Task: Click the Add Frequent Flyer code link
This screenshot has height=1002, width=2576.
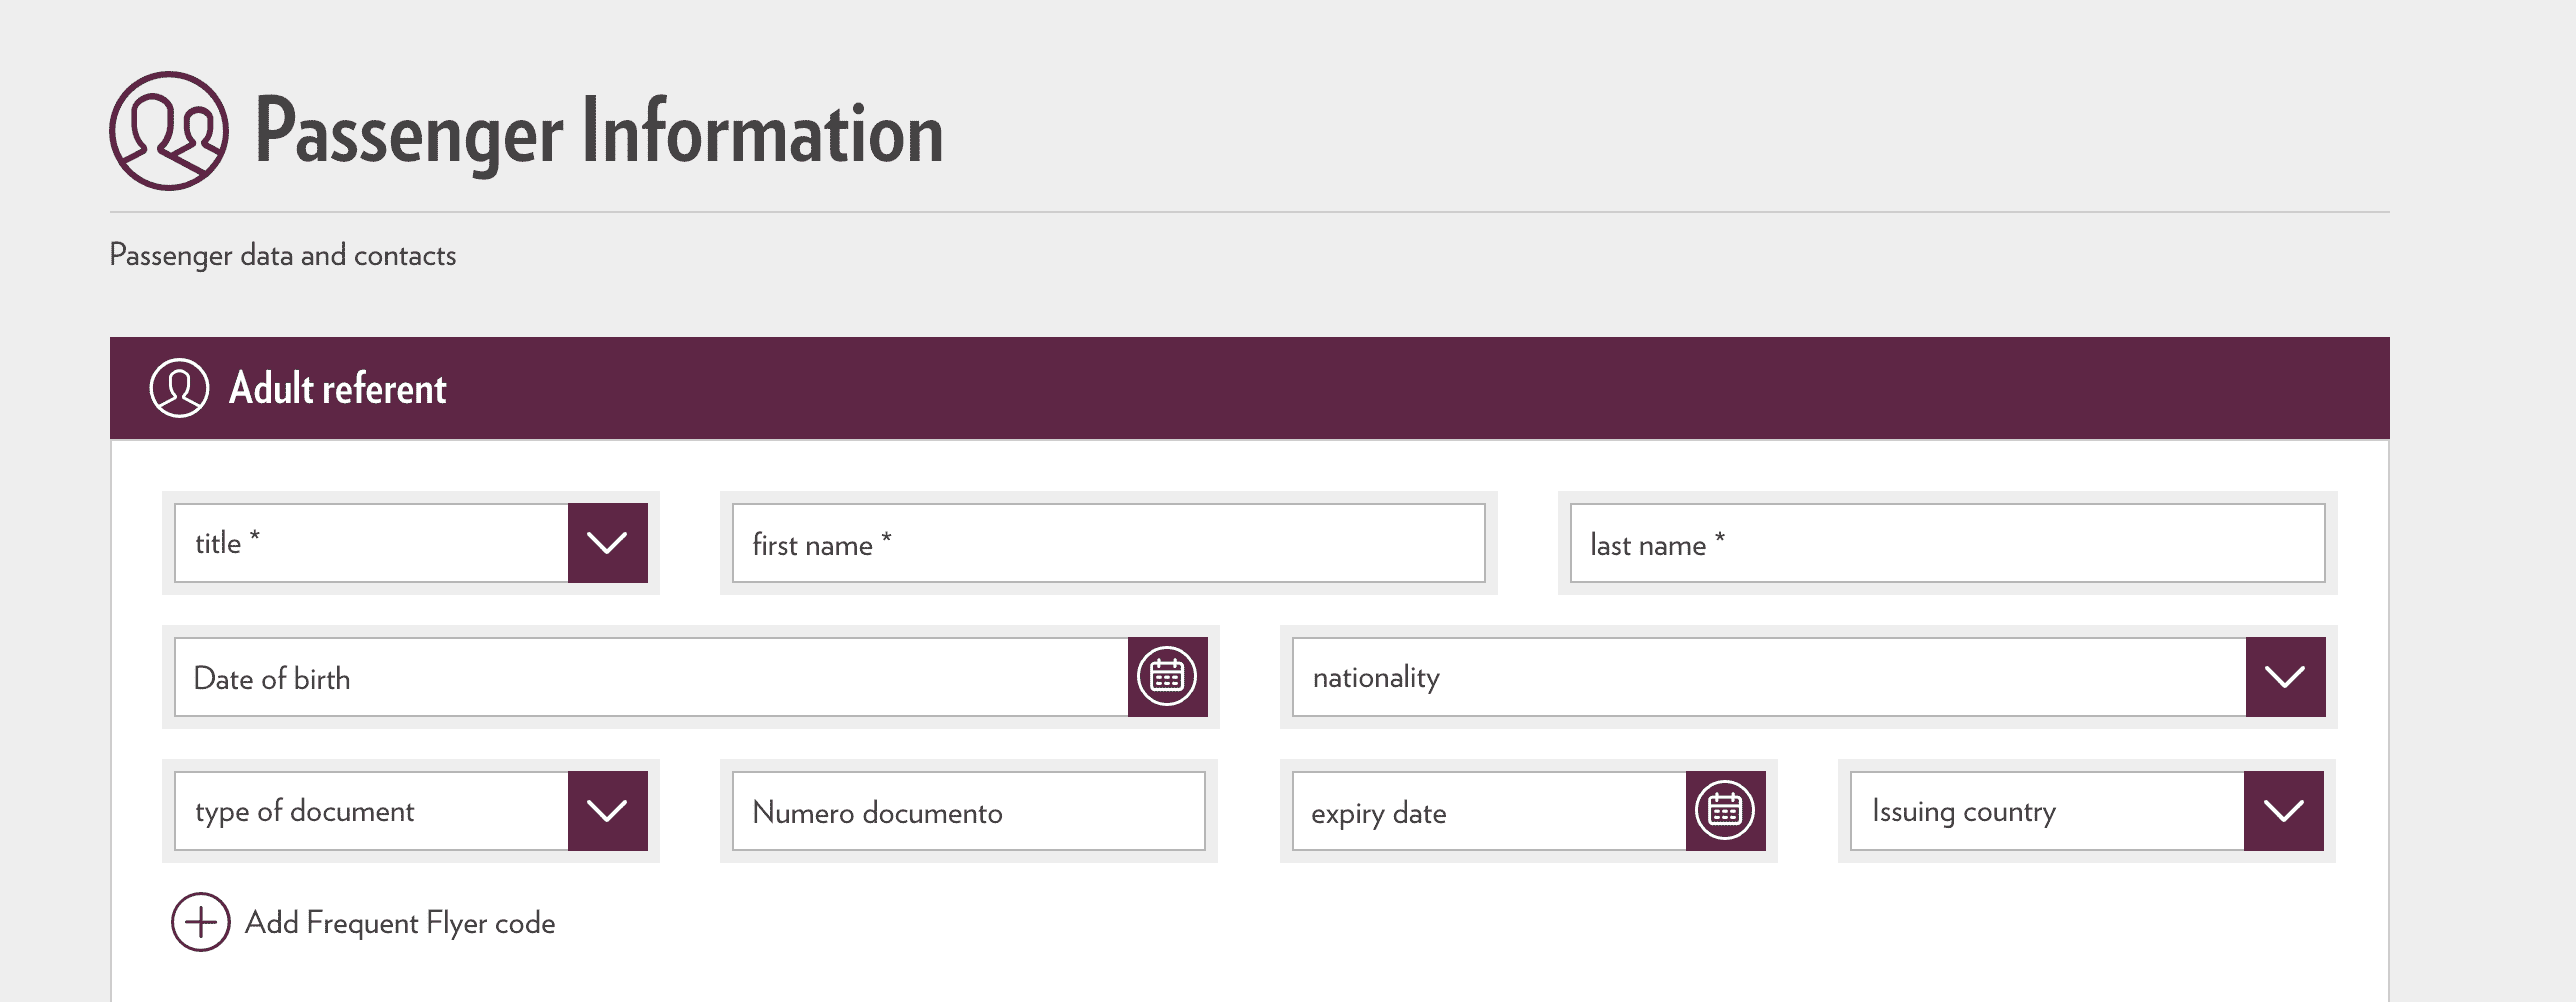Action: [x=400, y=922]
